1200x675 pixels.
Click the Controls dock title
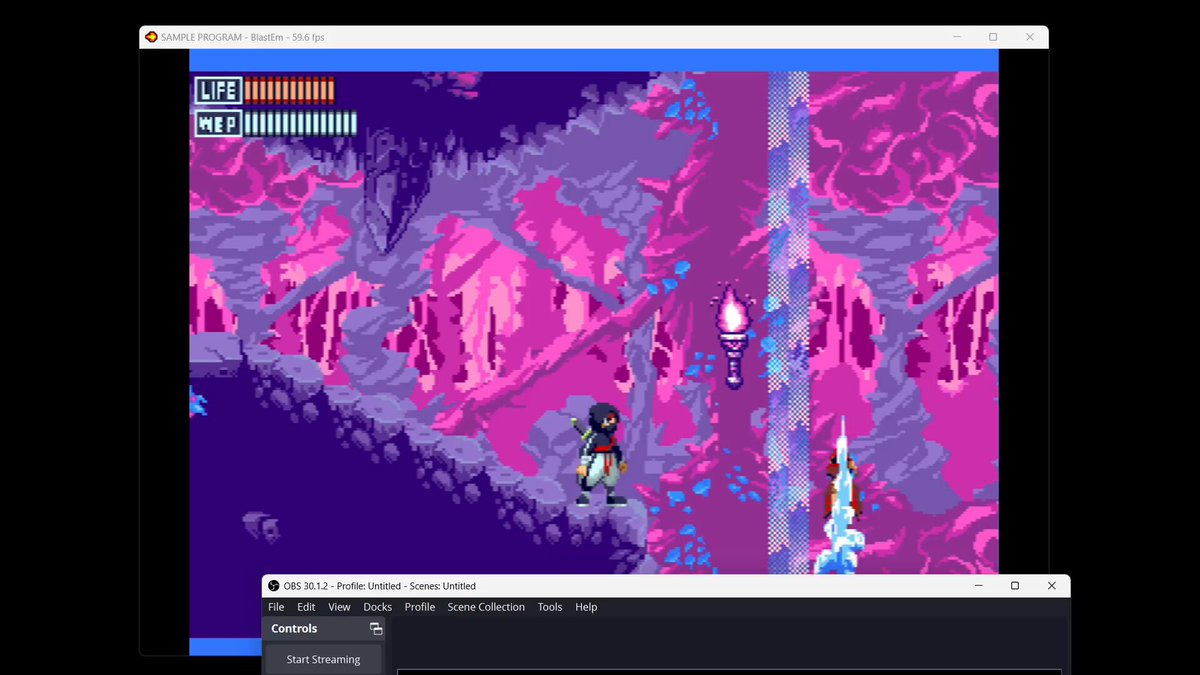(294, 629)
